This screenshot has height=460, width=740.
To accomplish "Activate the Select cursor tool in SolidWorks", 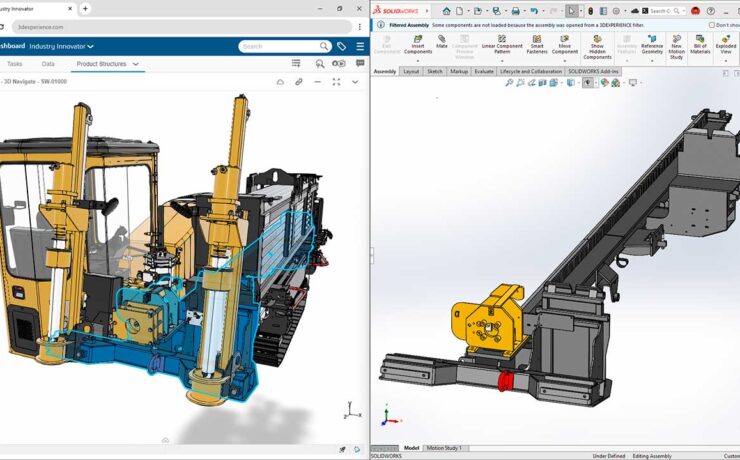I will pyautogui.click(x=572, y=11).
